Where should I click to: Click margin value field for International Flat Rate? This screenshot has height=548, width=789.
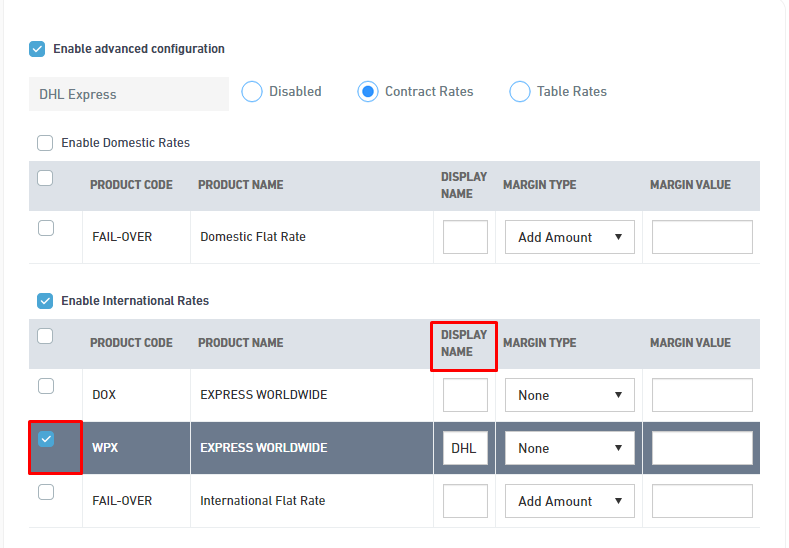click(702, 501)
